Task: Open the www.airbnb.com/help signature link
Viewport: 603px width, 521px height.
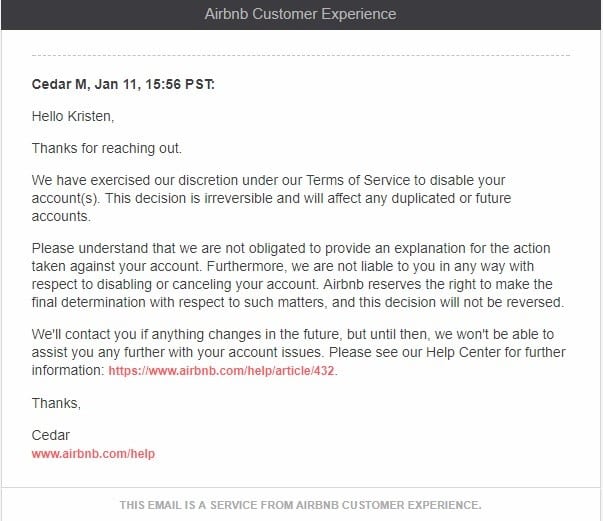Action: point(93,454)
